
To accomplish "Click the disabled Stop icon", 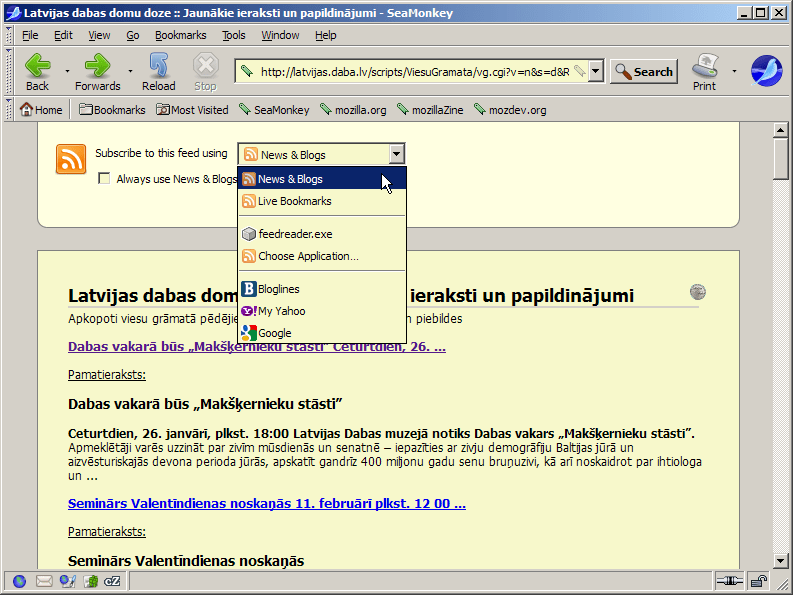I will [x=205, y=72].
